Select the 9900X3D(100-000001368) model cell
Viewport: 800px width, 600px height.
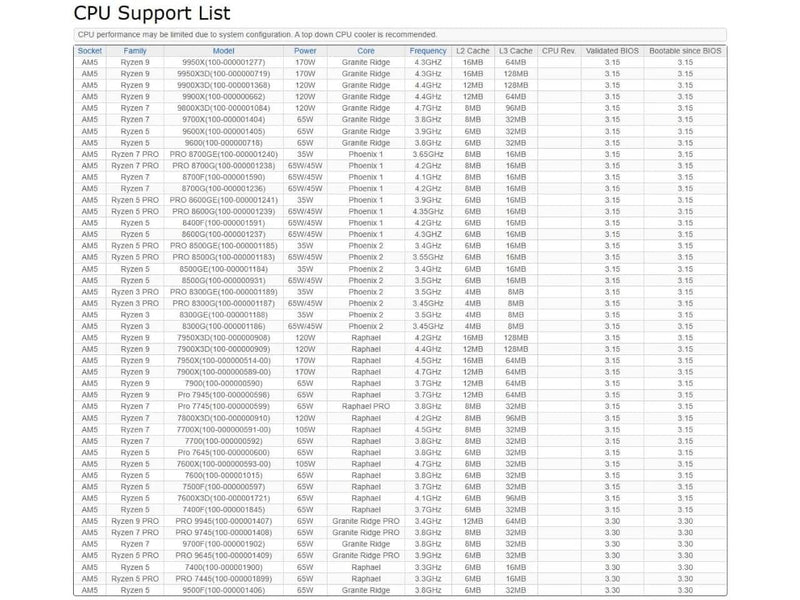click(x=223, y=85)
